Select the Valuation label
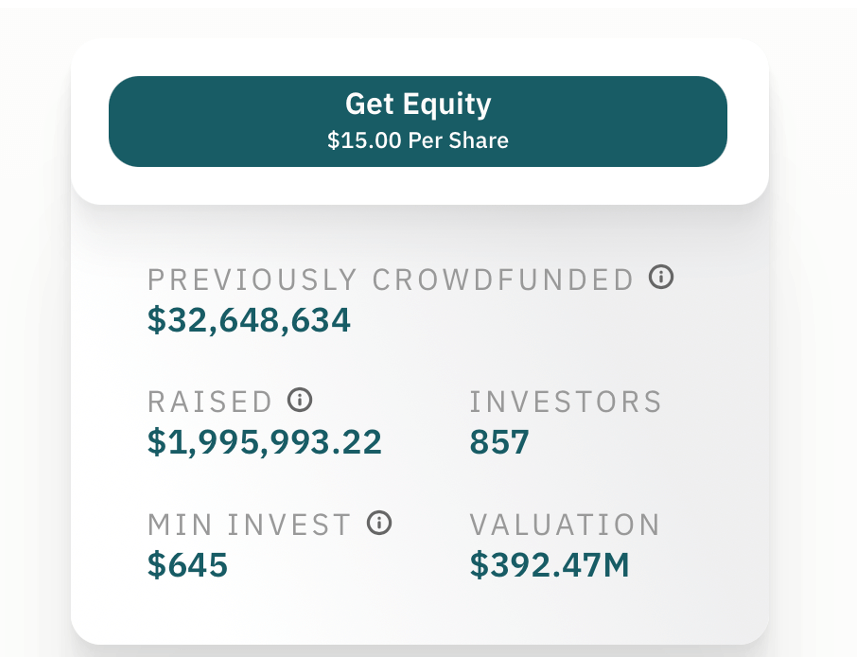863x662 pixels. [x=565, y=525]
